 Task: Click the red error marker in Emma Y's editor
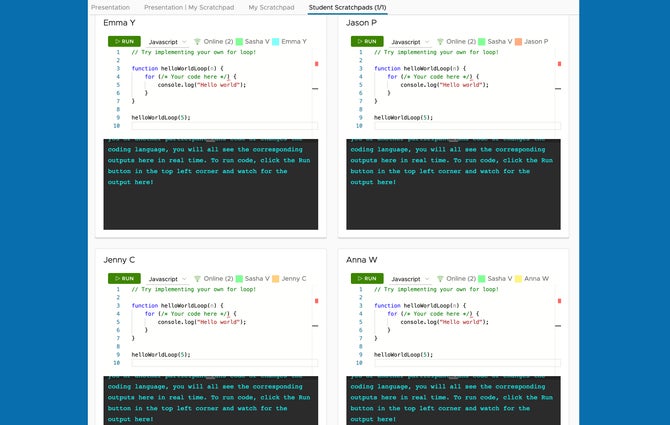point(317,64)
